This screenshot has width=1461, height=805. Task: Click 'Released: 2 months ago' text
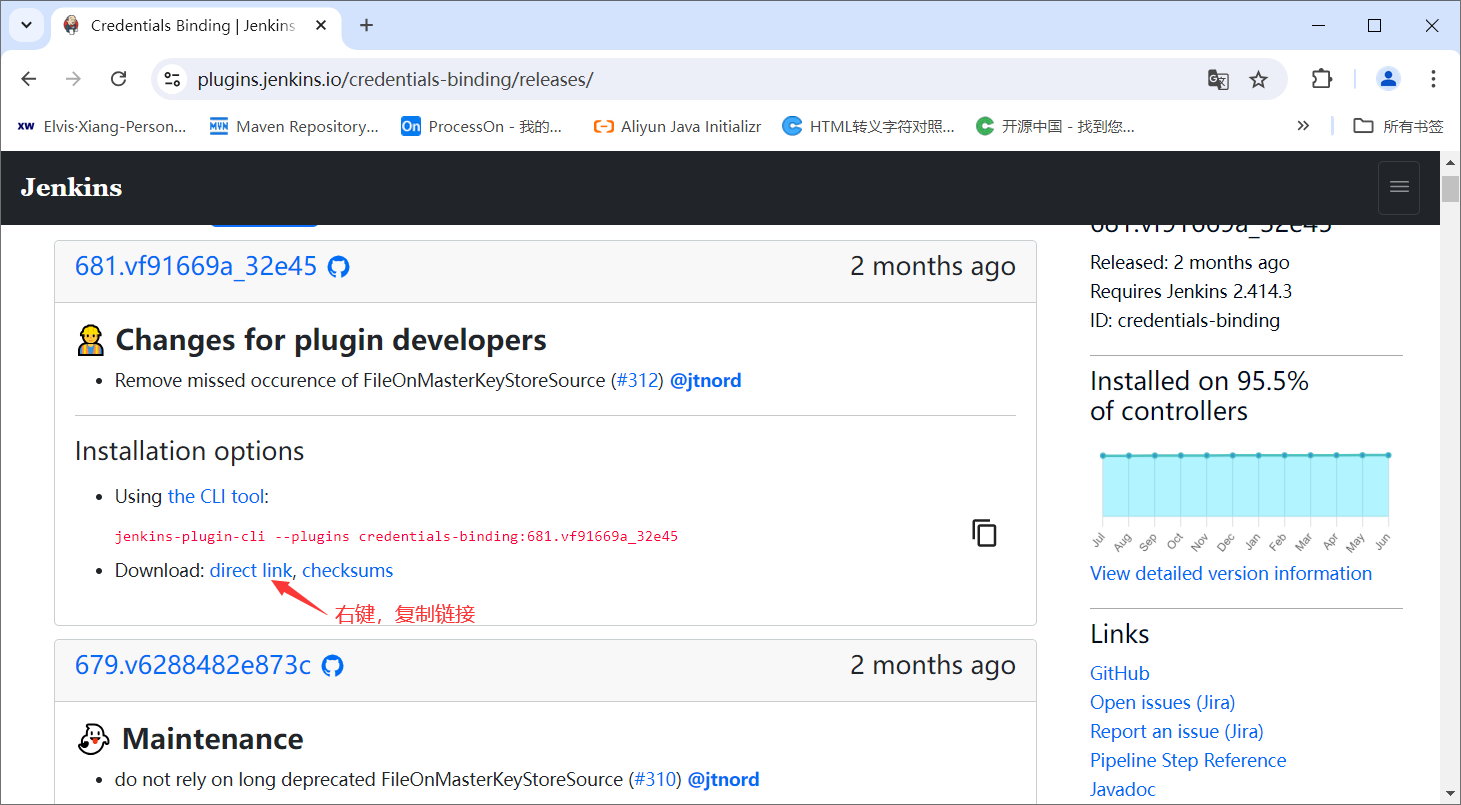1190,263
